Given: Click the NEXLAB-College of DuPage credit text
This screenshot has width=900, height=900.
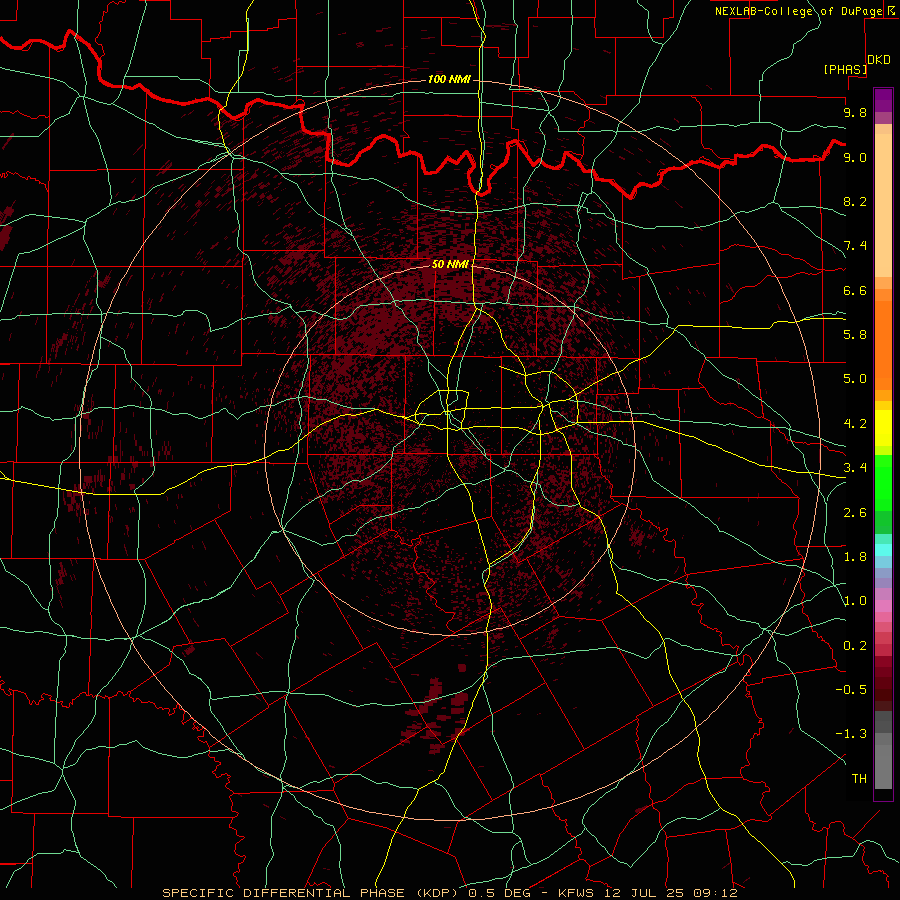Looking at the screenshot, I should [799, 11].
